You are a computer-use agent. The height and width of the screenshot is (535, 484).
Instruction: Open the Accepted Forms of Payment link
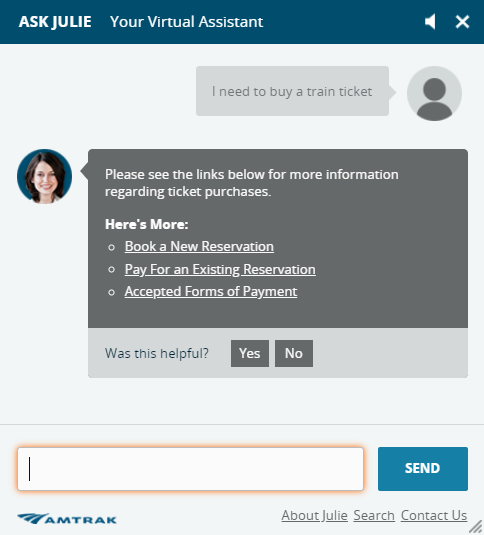point(211,292)
